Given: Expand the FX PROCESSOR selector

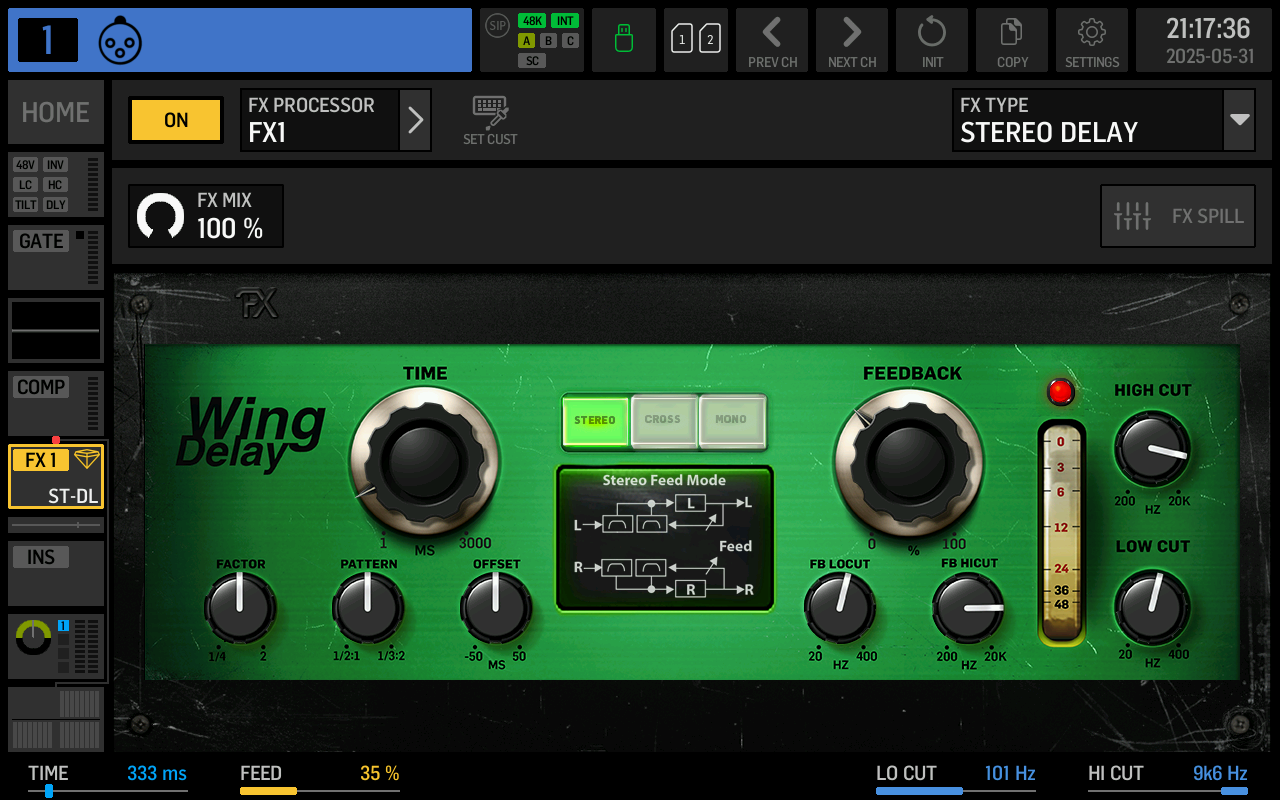Looking at the screenshot, I should 415,120.
